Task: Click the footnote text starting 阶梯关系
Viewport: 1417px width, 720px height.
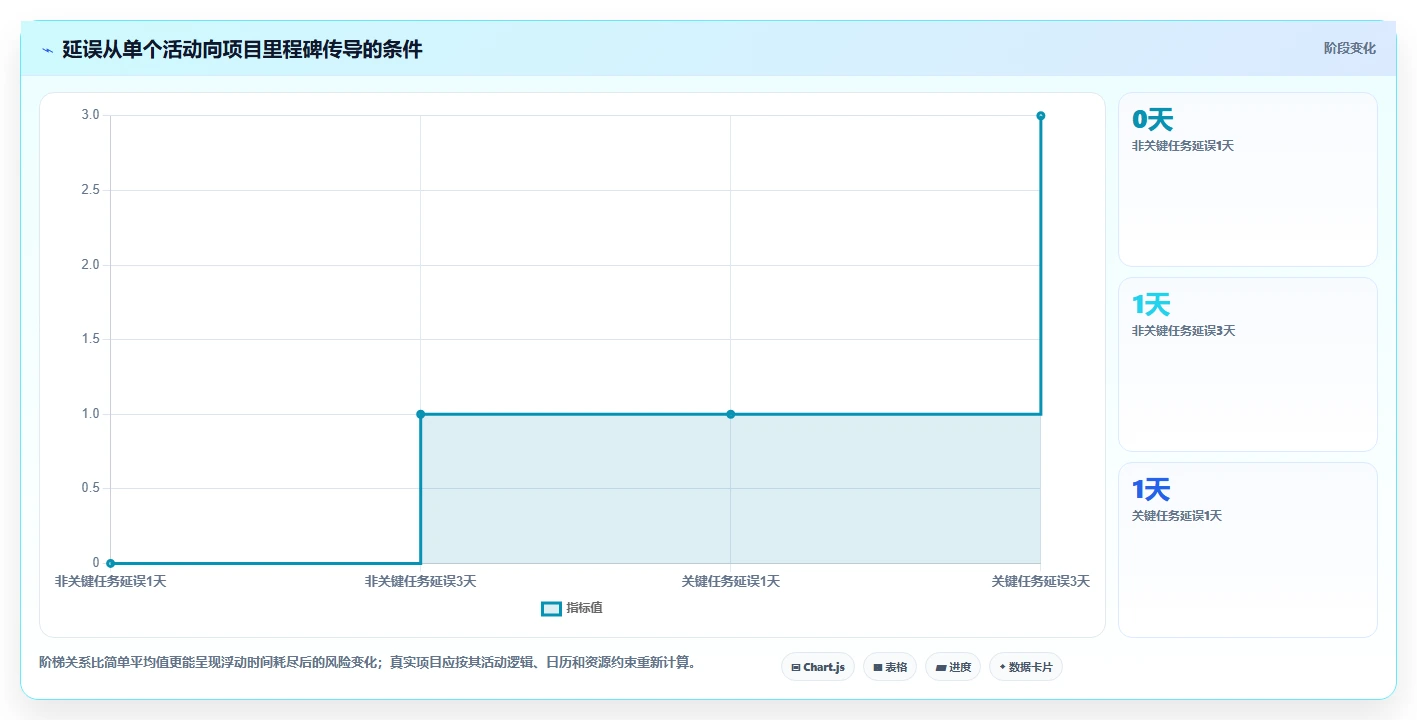Action: click(367, 662)
